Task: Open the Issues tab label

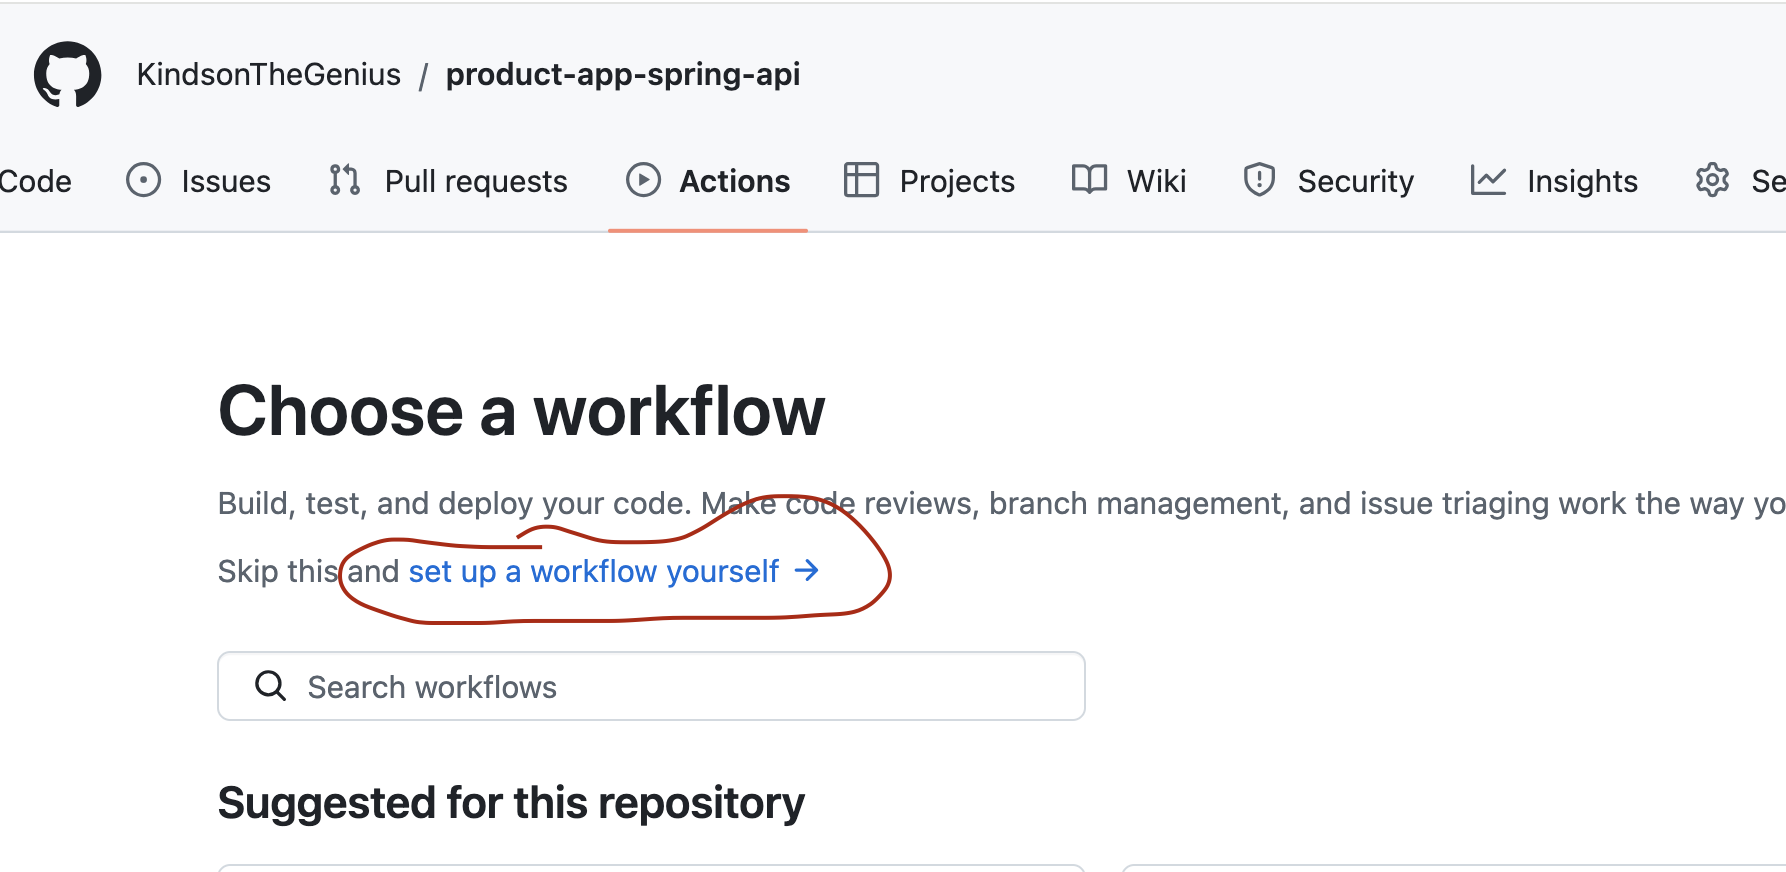Action: (226, 181)
